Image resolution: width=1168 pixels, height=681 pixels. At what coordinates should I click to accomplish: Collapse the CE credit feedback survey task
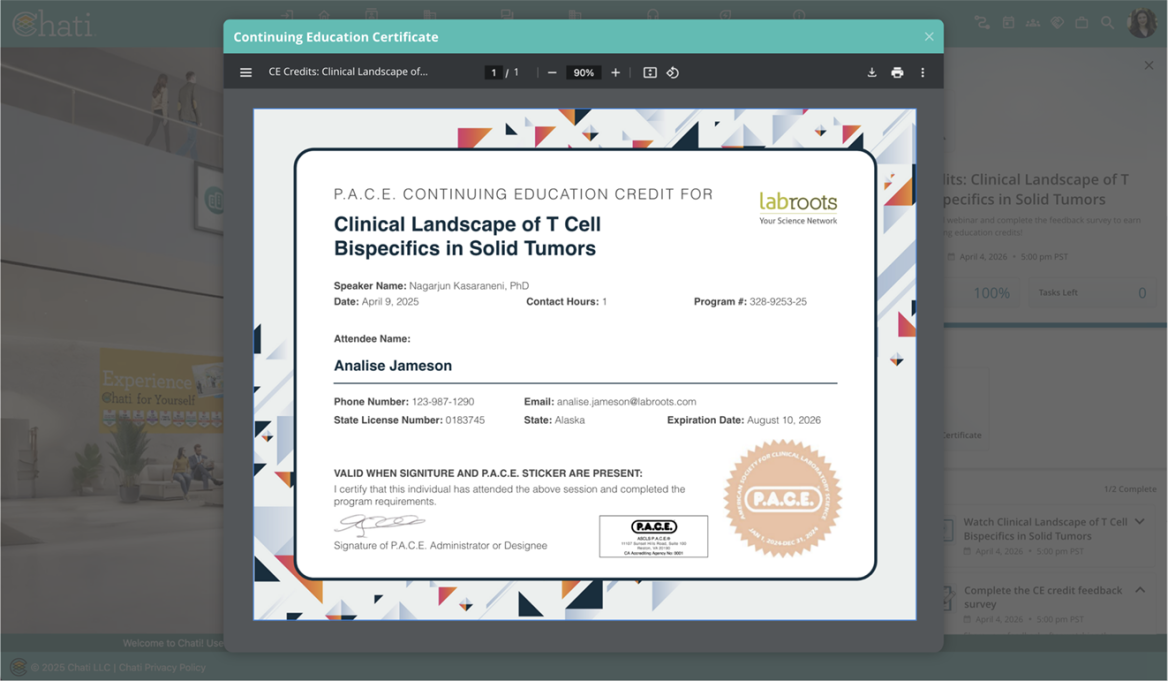1140,590
